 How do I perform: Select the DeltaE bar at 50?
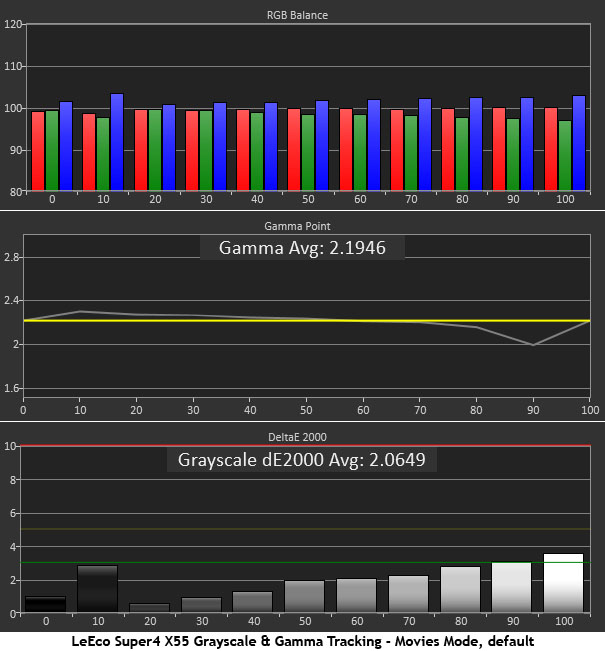303,596
